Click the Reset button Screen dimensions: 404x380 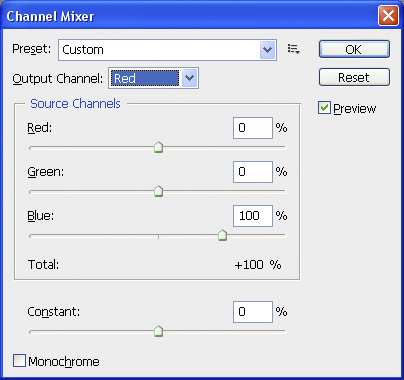coord(354,77)
